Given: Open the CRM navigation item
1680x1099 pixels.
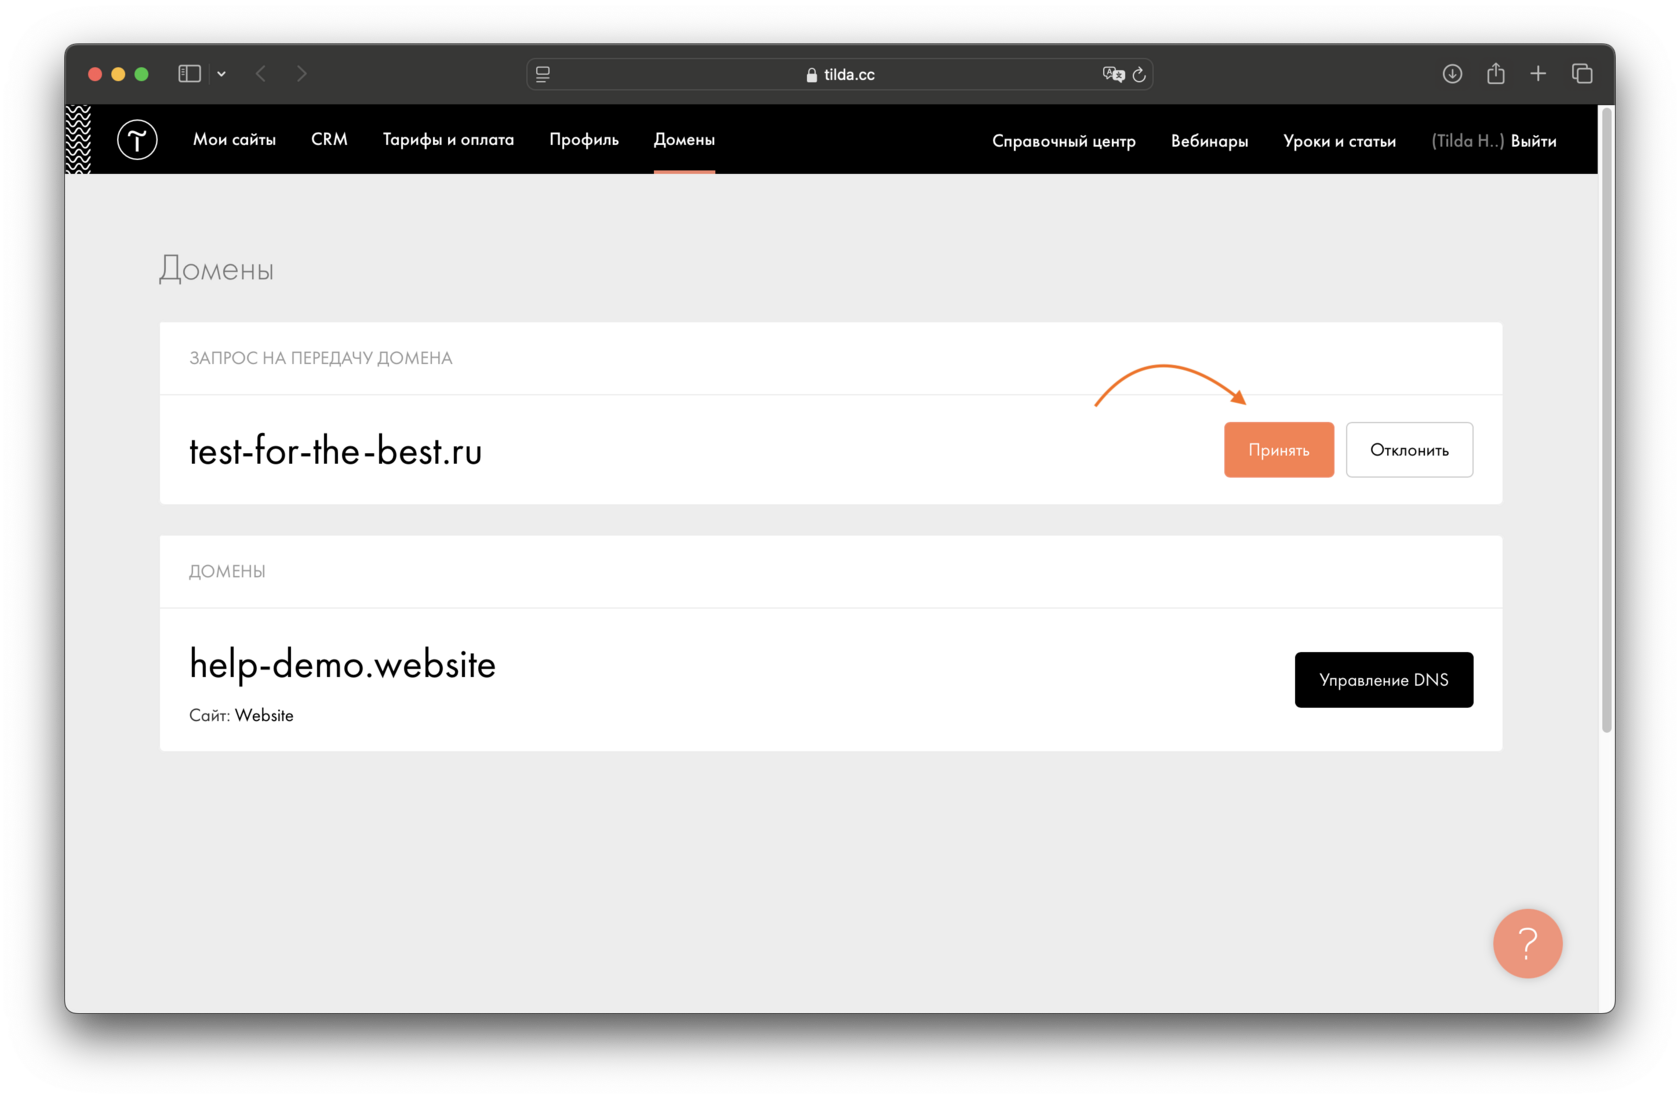Looking at the screenshot, I should pyautogui.click(x=329, y=140).
